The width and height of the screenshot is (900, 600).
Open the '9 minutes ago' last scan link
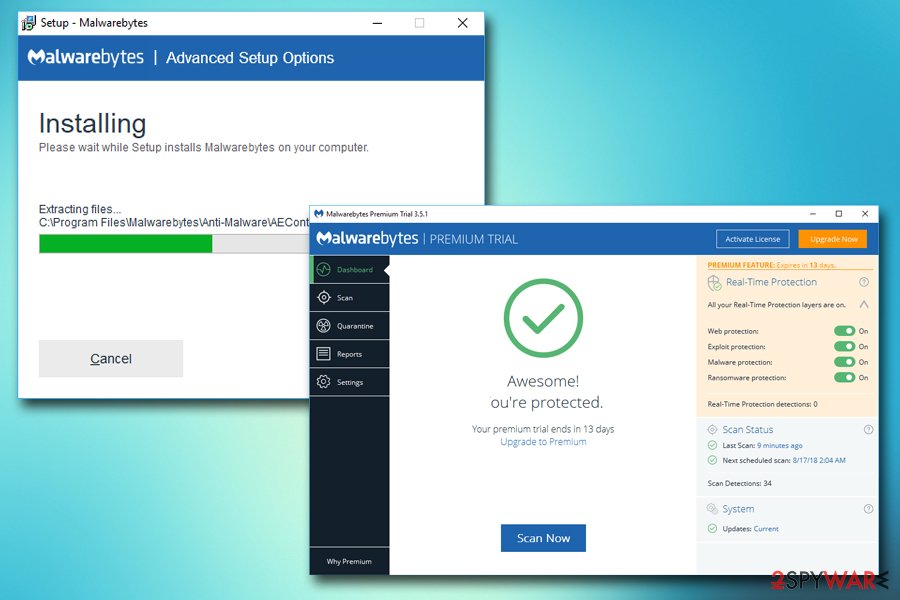tap(779, 446)
